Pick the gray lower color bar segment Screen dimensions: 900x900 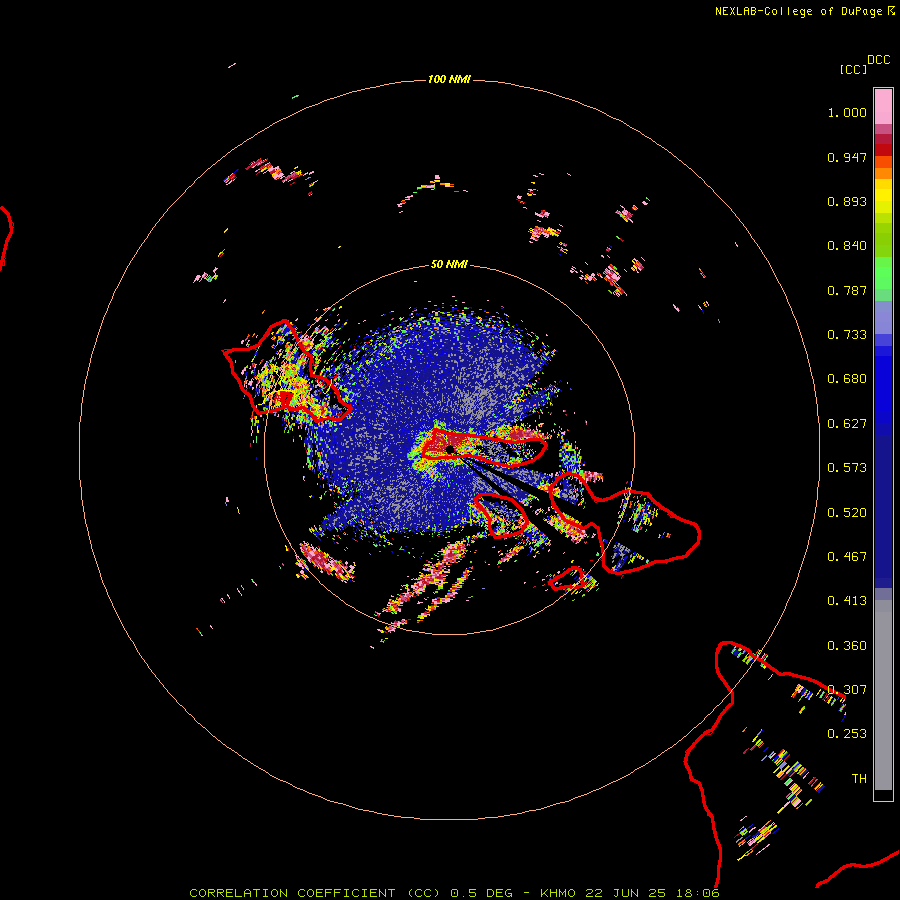click(x=883, y=695)
